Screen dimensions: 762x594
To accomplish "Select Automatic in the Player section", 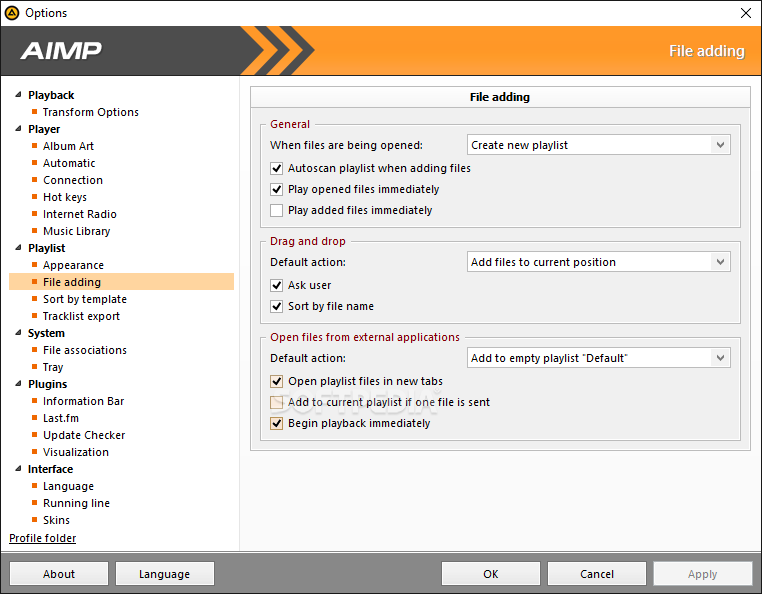I will [69, 163].
